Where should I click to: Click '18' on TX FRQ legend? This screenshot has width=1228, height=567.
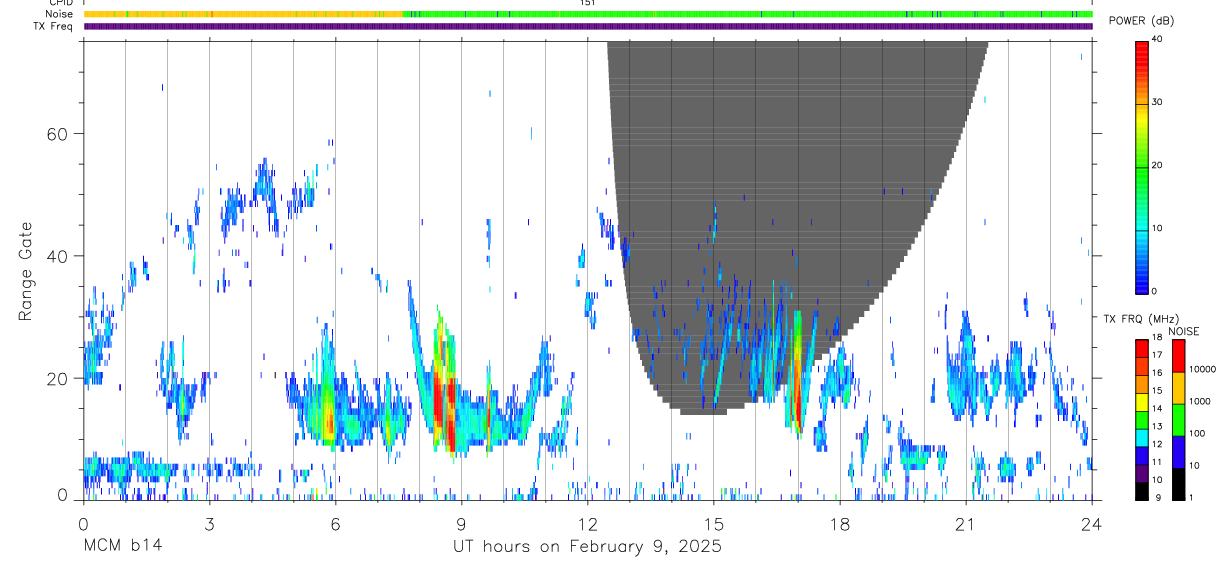click(x=1157, y=338)
